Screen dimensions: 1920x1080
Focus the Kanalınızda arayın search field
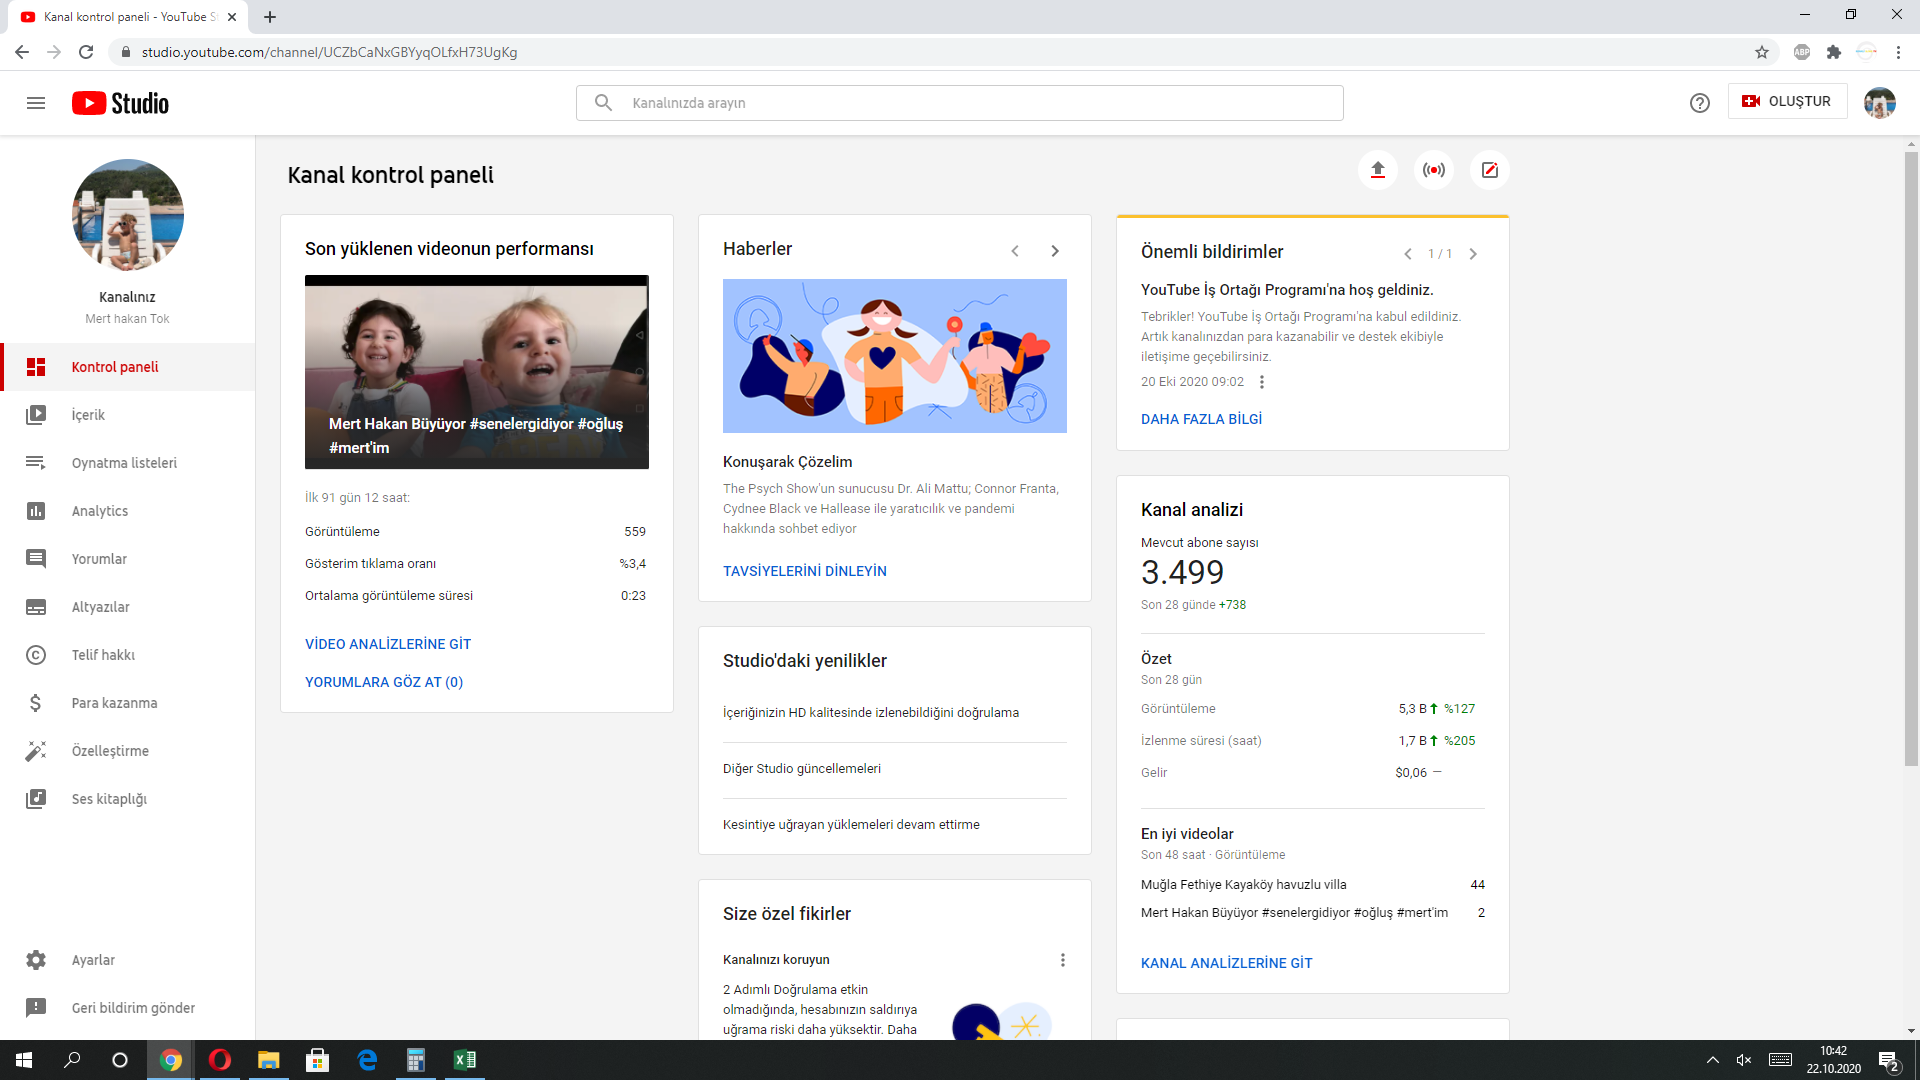pyautogui.click(x=959, y=103)
